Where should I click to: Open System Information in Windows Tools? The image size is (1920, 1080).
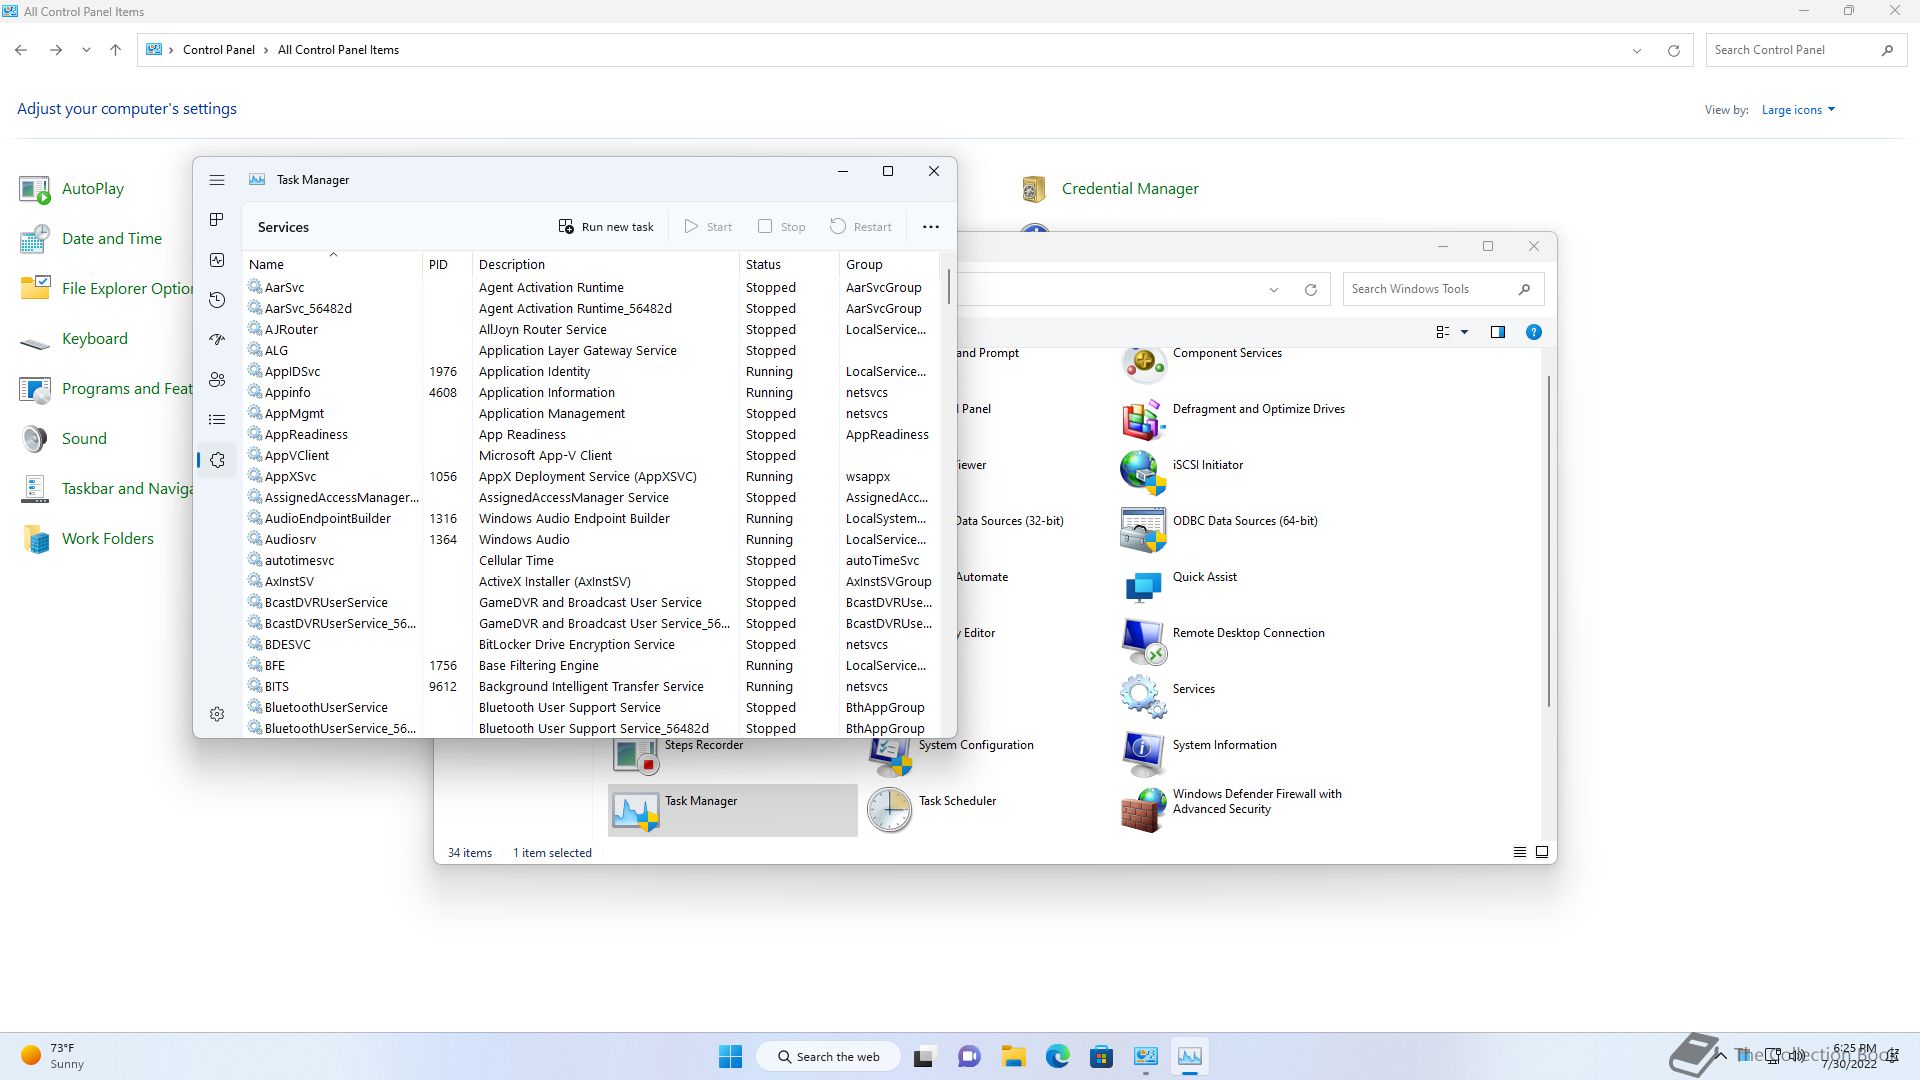pyautogui.click(x=1200, y=755)
